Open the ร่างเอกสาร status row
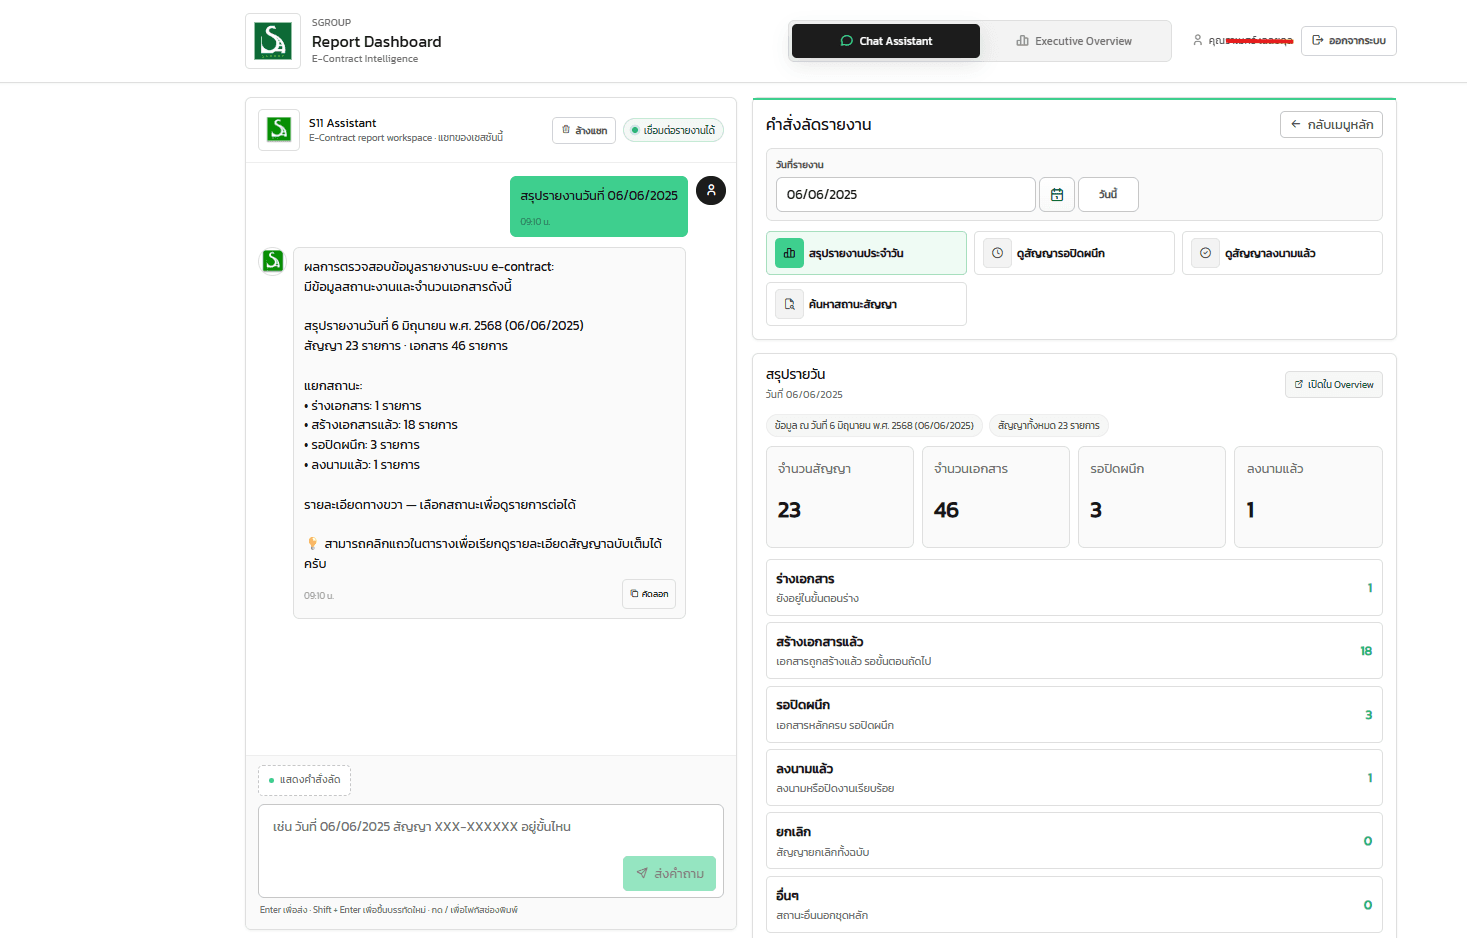This screenshot has height=938, width=1467. coord(1074,588)
